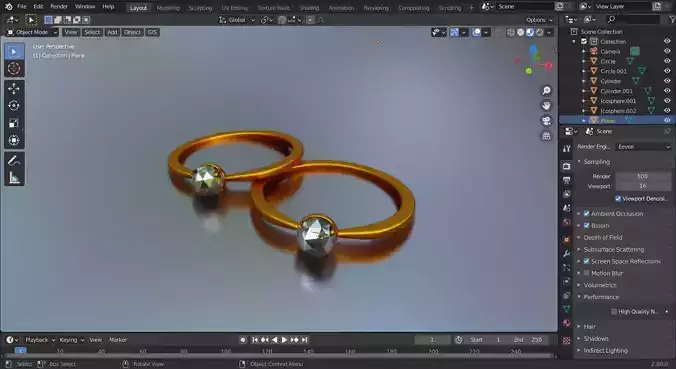Open the timeline Playback menu

pyautogui.click(x=40, y=340)
